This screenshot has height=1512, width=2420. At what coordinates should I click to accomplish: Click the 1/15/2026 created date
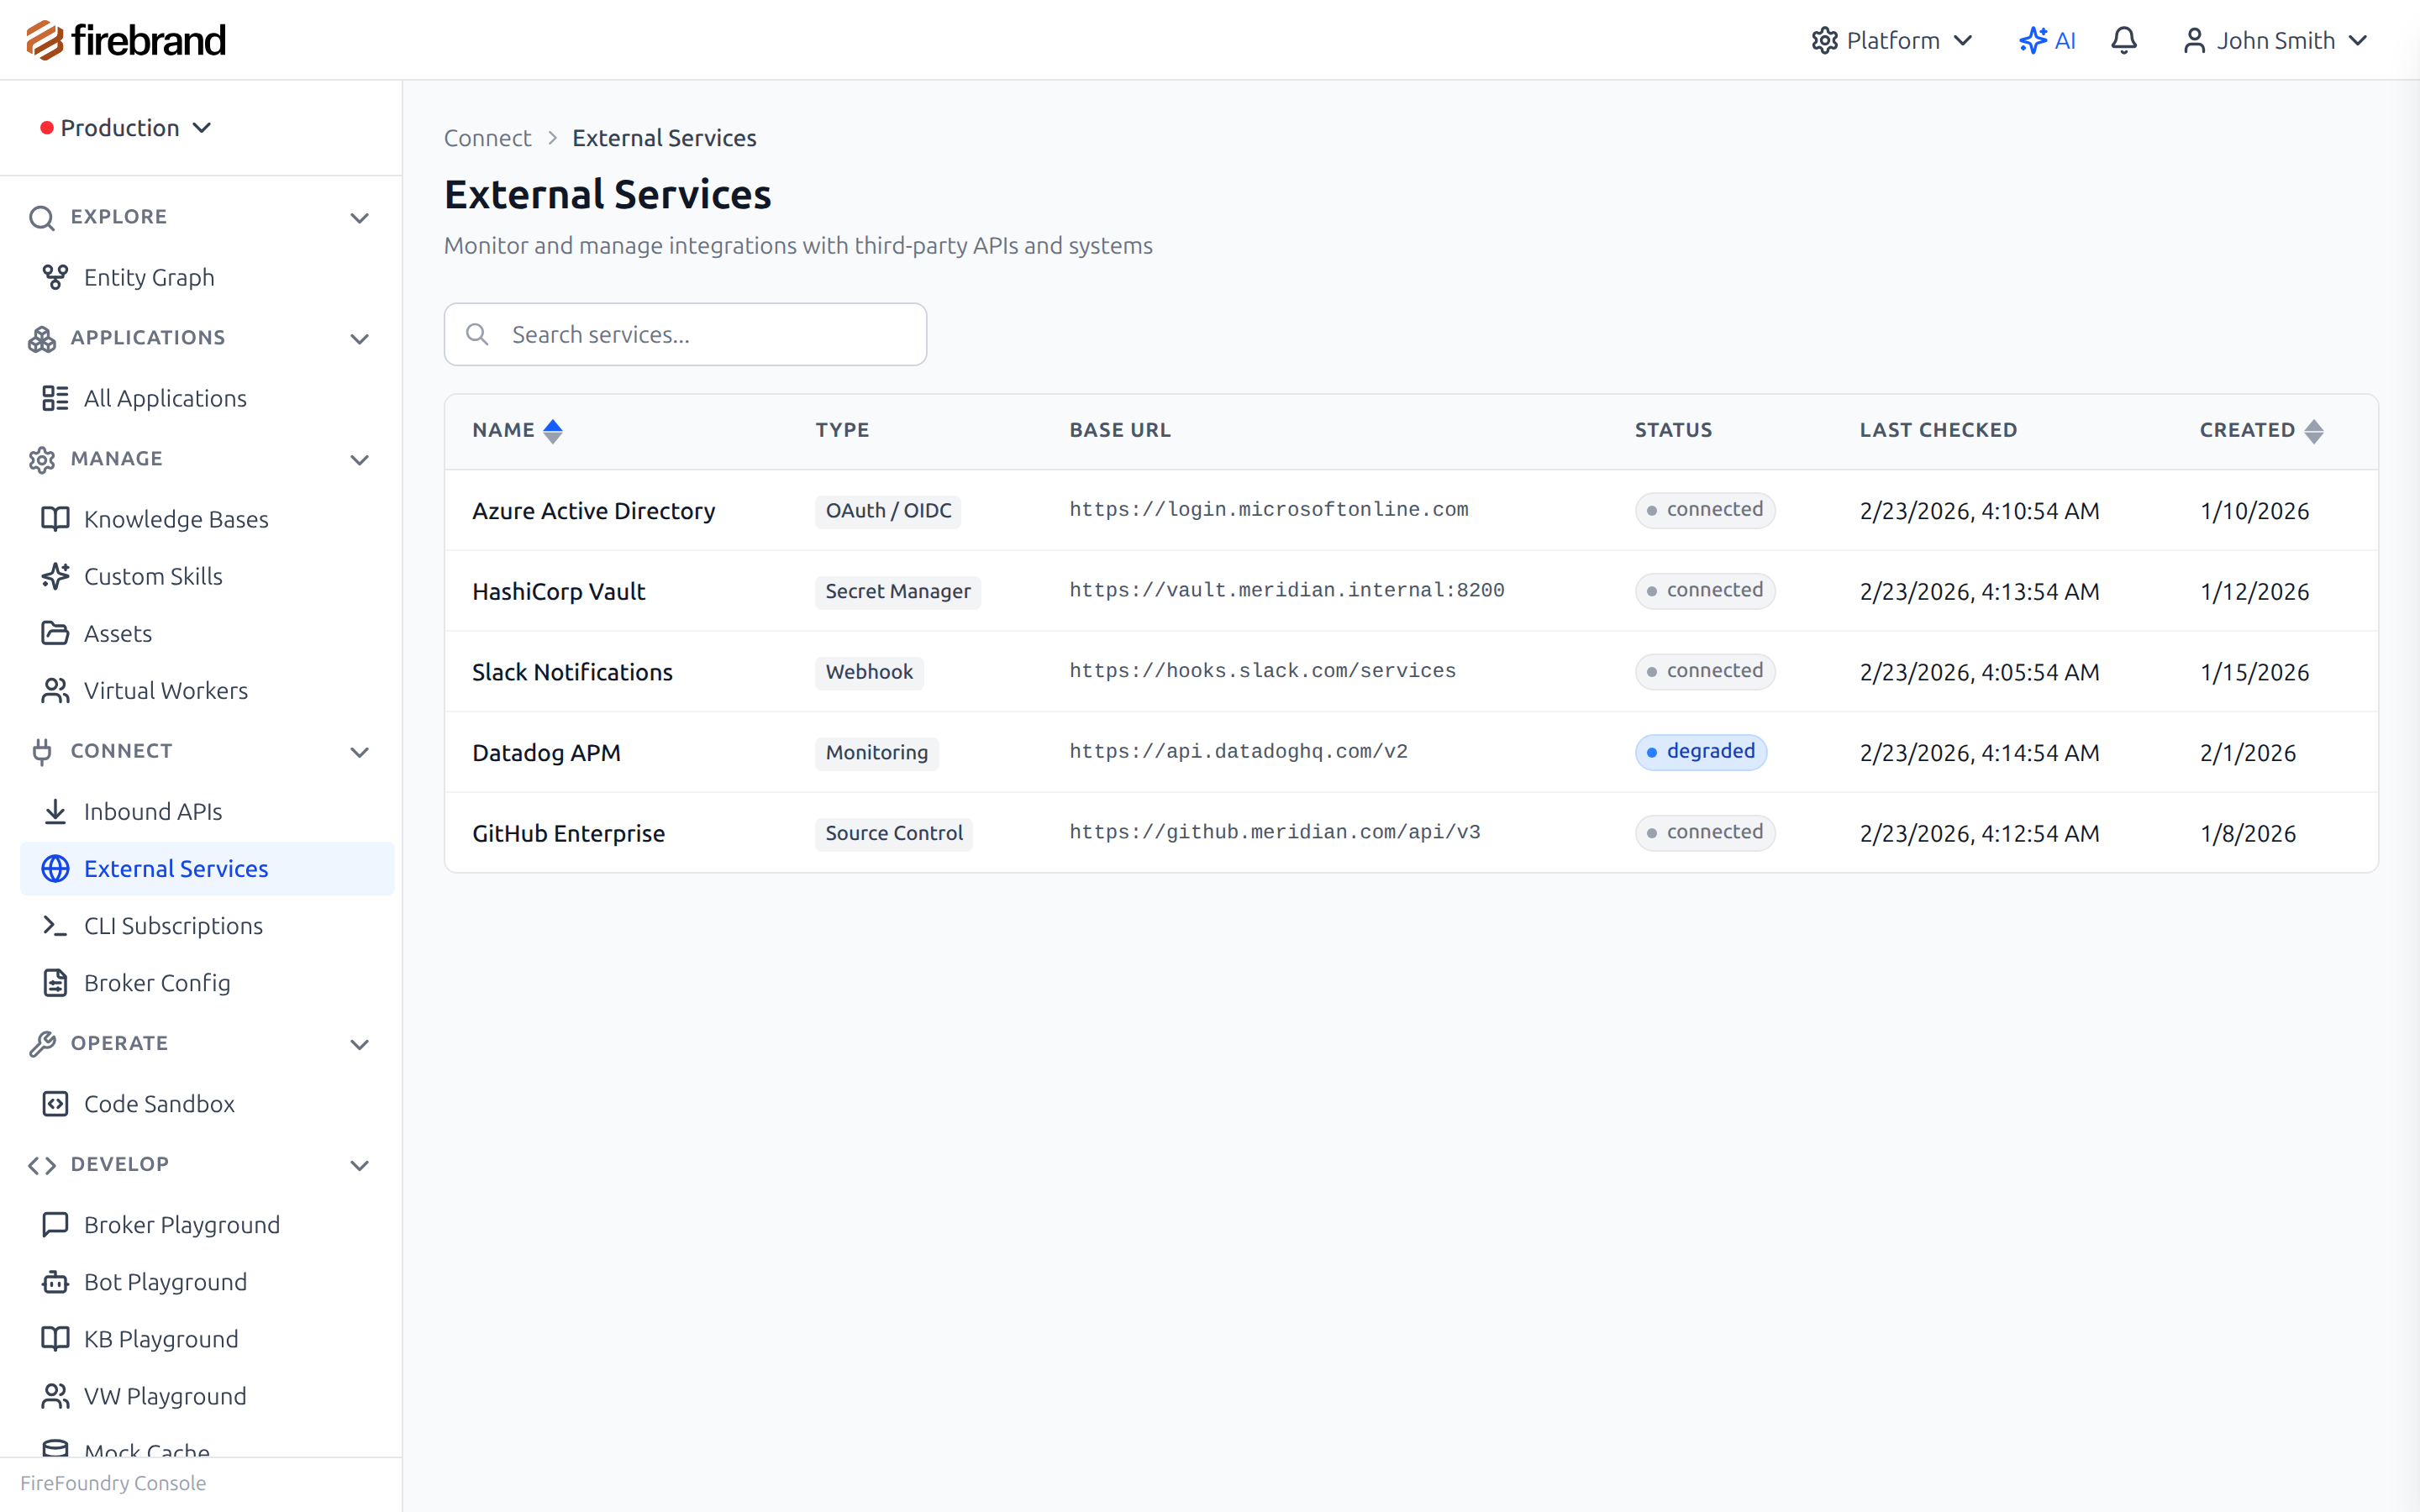tap(2254, 672)
